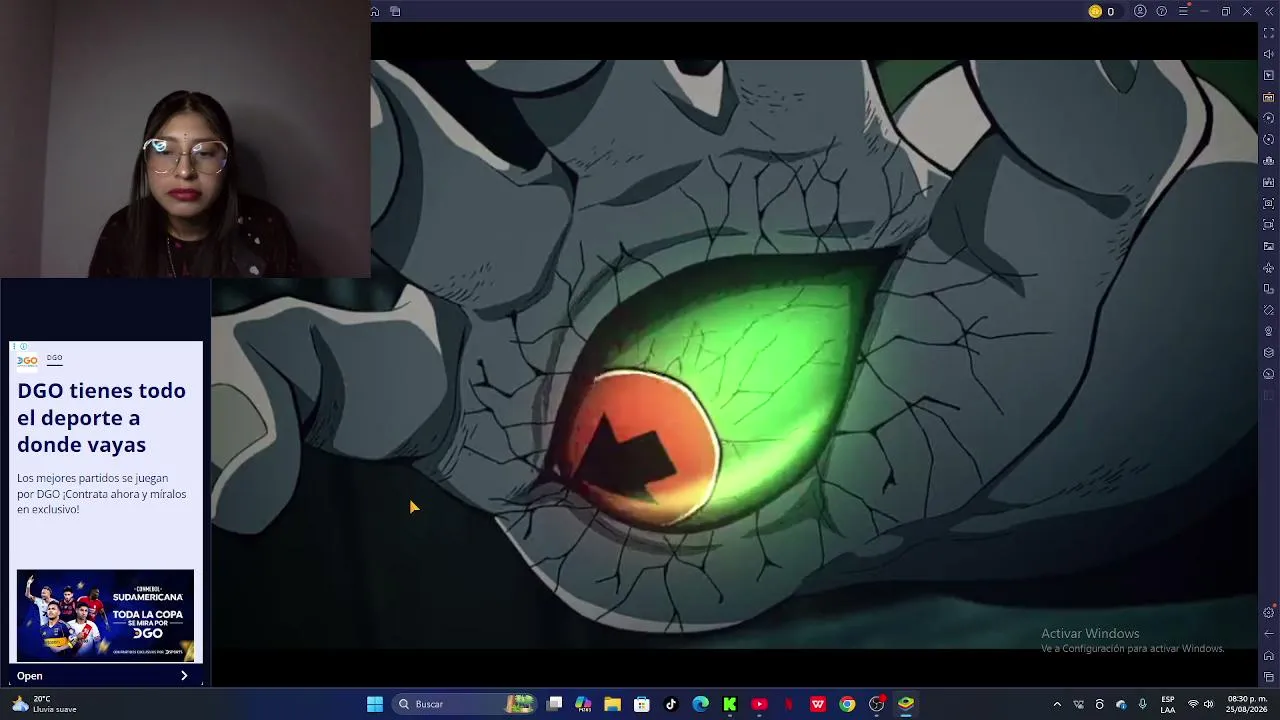Open File Explorer from the taskbar
This screenshot has width=1280, height=720.
[613, 704]
